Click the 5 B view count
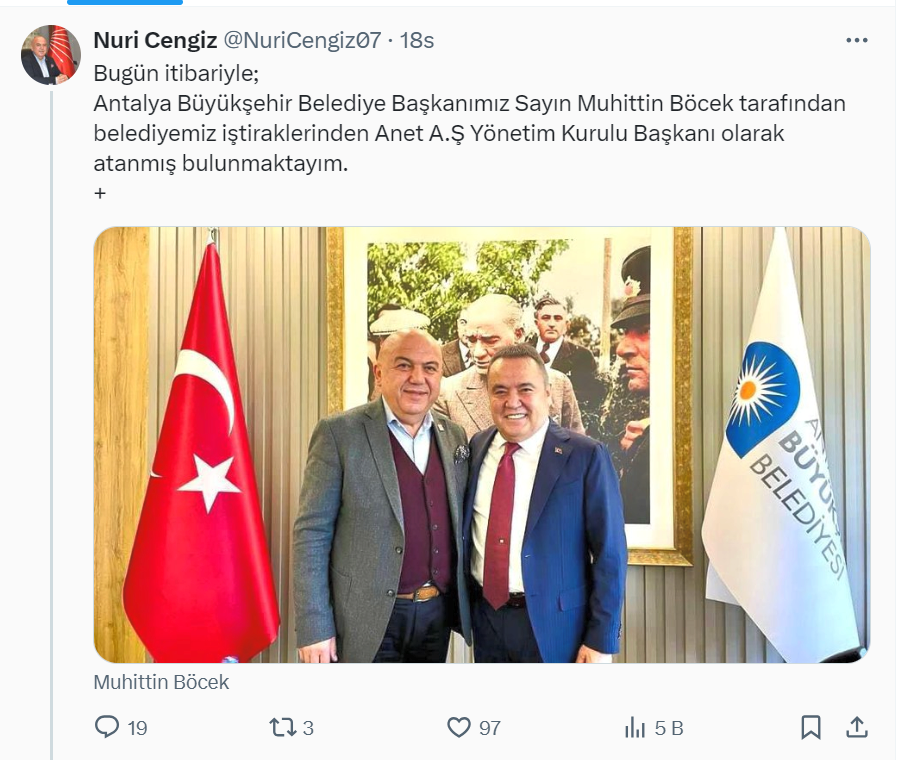 point(669,728)
